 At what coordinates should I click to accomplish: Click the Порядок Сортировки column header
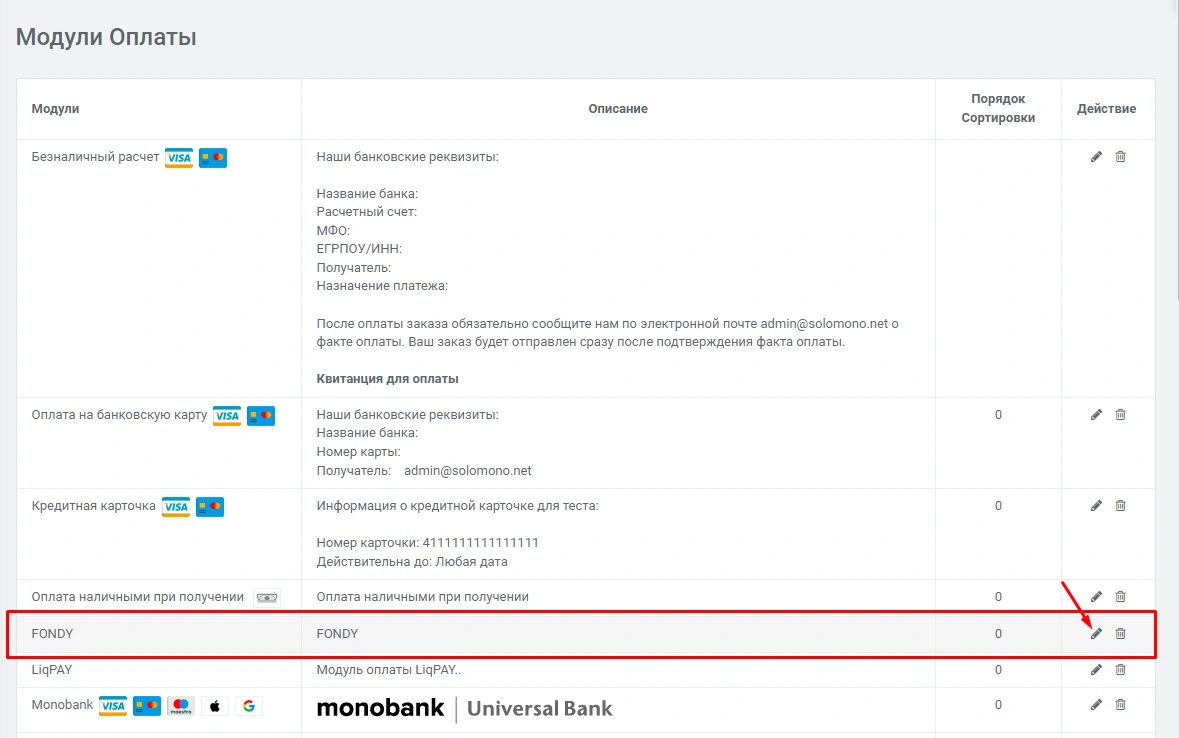[998, 108]
